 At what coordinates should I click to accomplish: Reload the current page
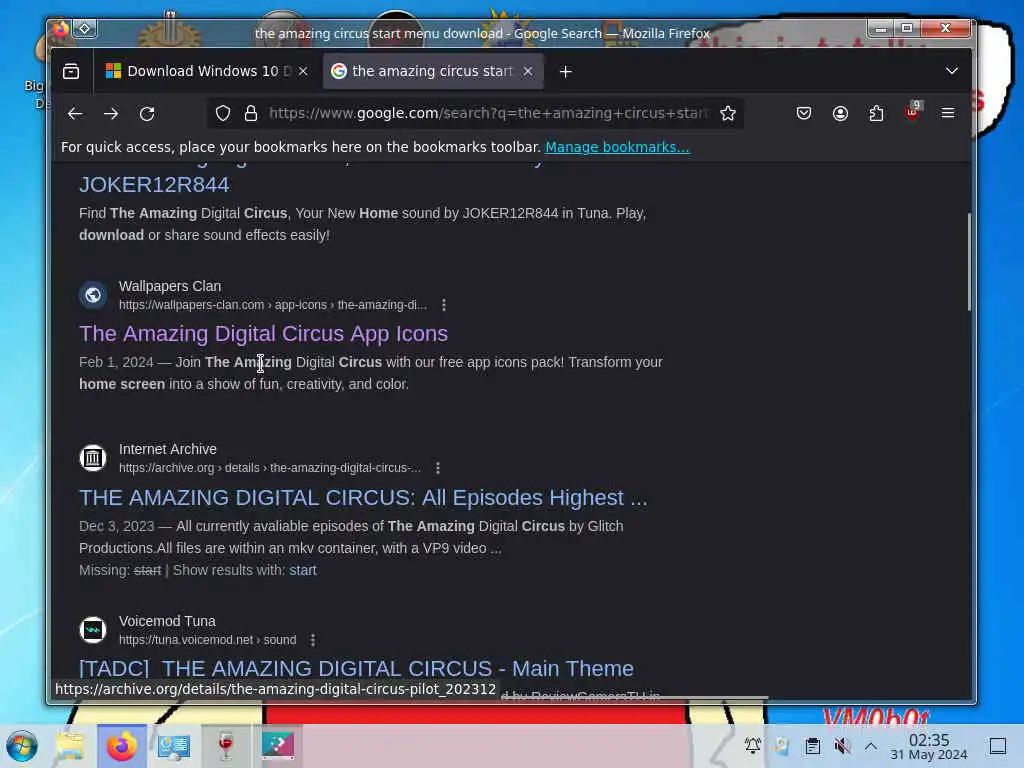tap(147, 114)
